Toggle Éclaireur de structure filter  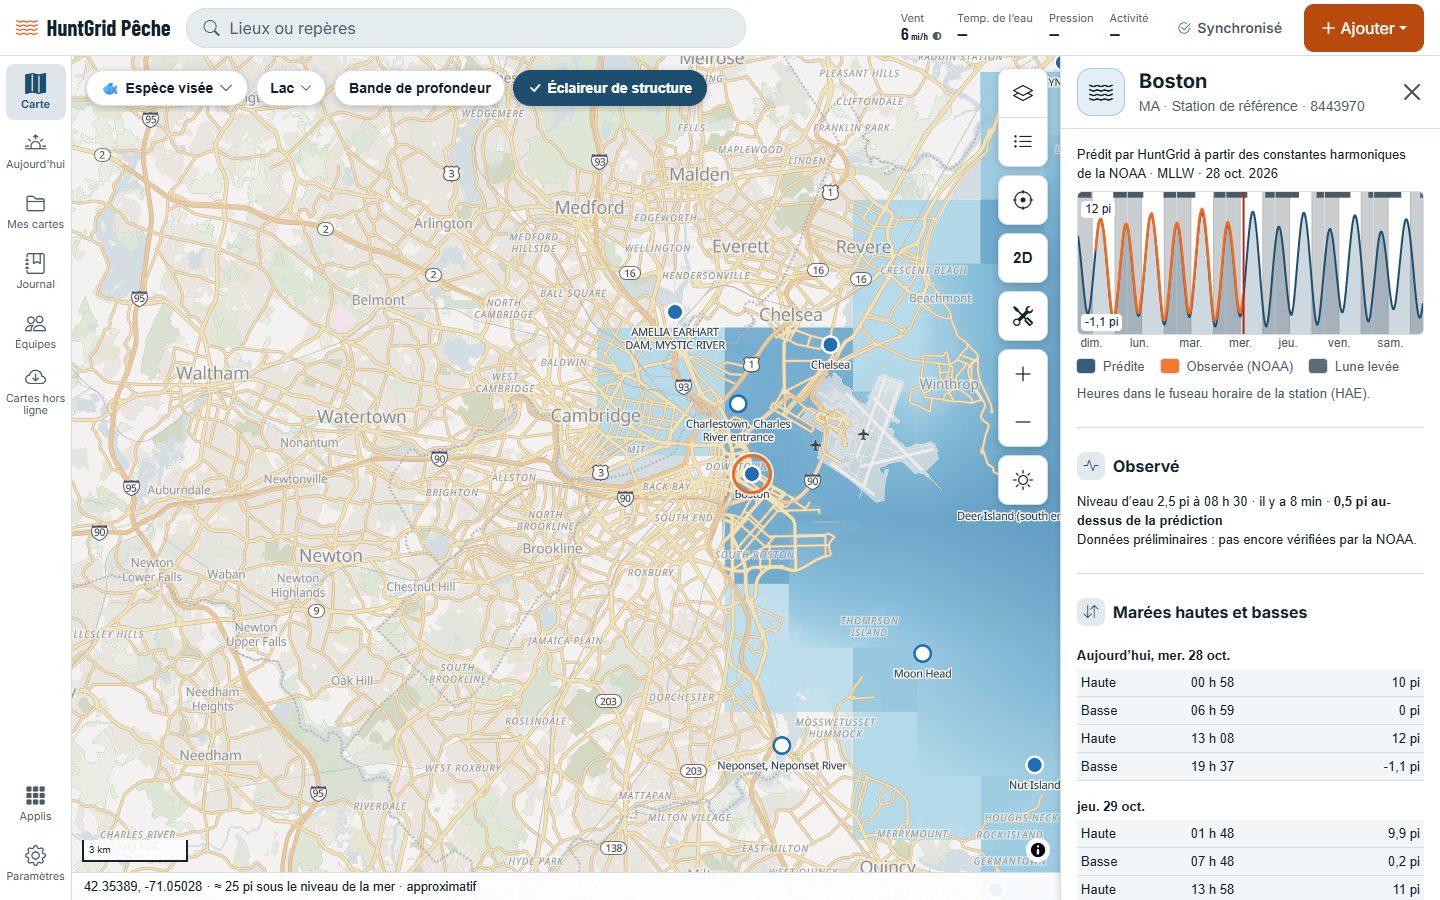610,88
